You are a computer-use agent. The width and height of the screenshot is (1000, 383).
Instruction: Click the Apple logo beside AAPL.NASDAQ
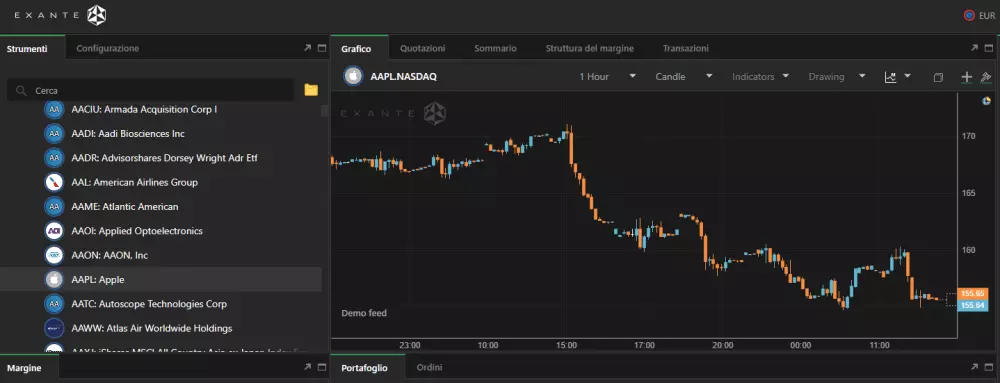[x=353, y=76]
